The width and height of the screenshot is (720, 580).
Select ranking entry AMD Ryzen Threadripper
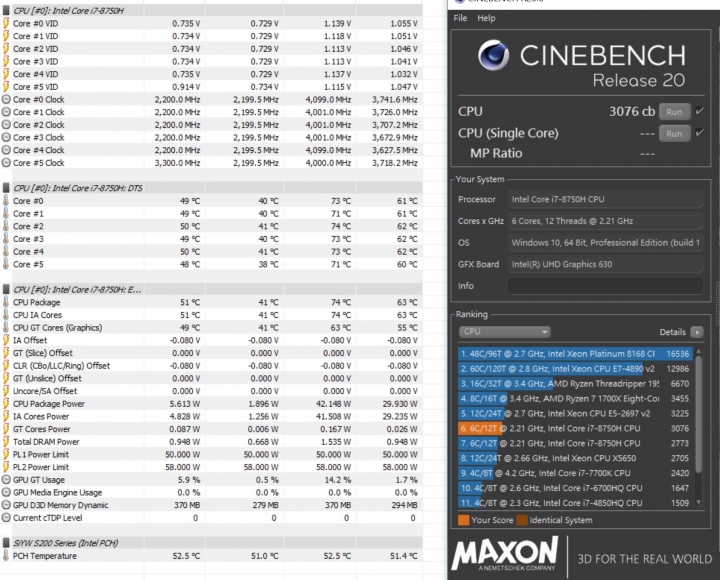[x=575, y=383]
